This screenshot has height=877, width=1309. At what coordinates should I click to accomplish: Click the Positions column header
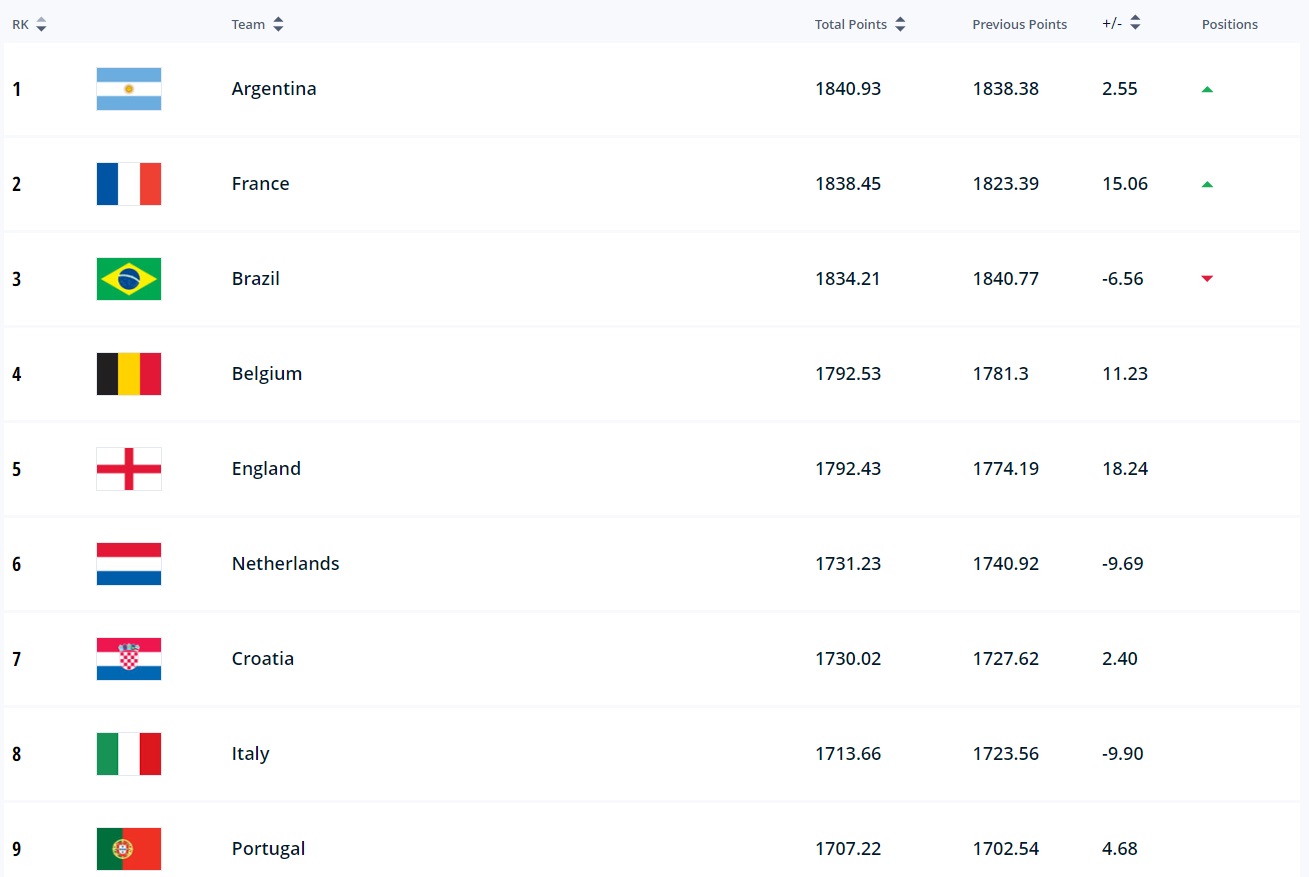click(x=1230, y=24)
